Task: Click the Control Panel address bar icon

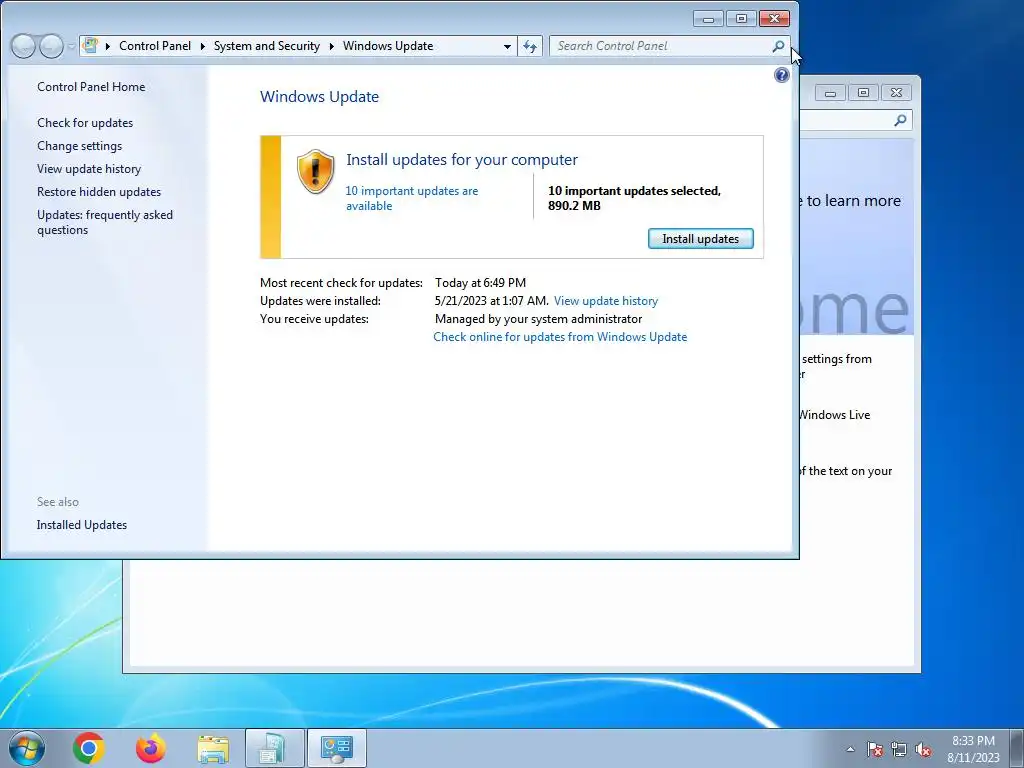Action: pos(91,46)
